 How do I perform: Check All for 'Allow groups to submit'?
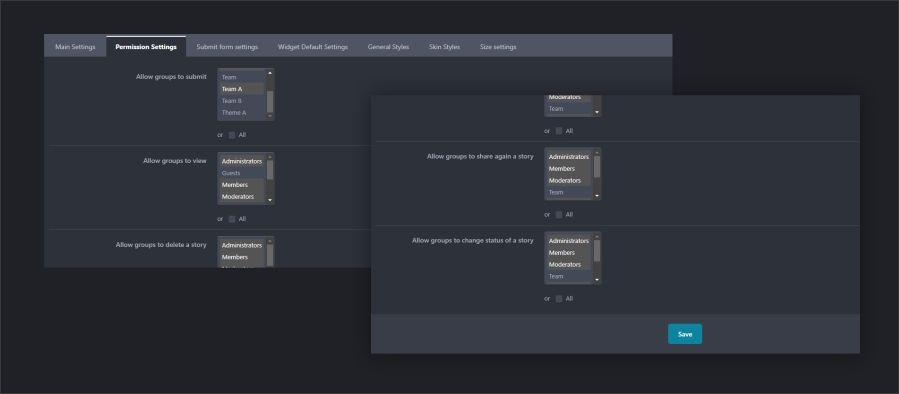pos(232,135)
